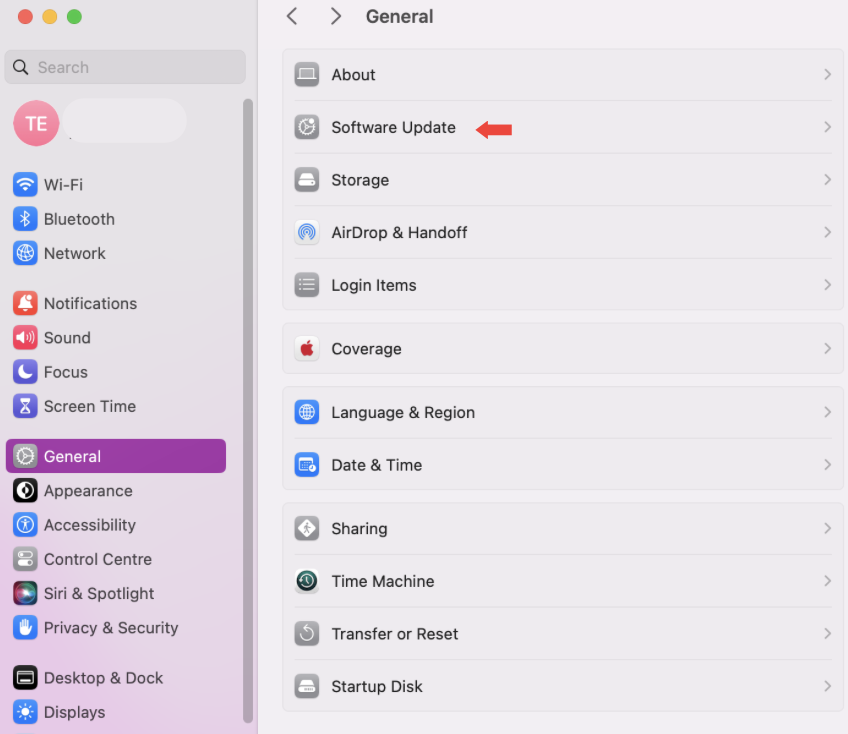848x734 pixels.
Task: Open the Apple Coverage icon
Action: pyautogui.click(x=306, y=348)
